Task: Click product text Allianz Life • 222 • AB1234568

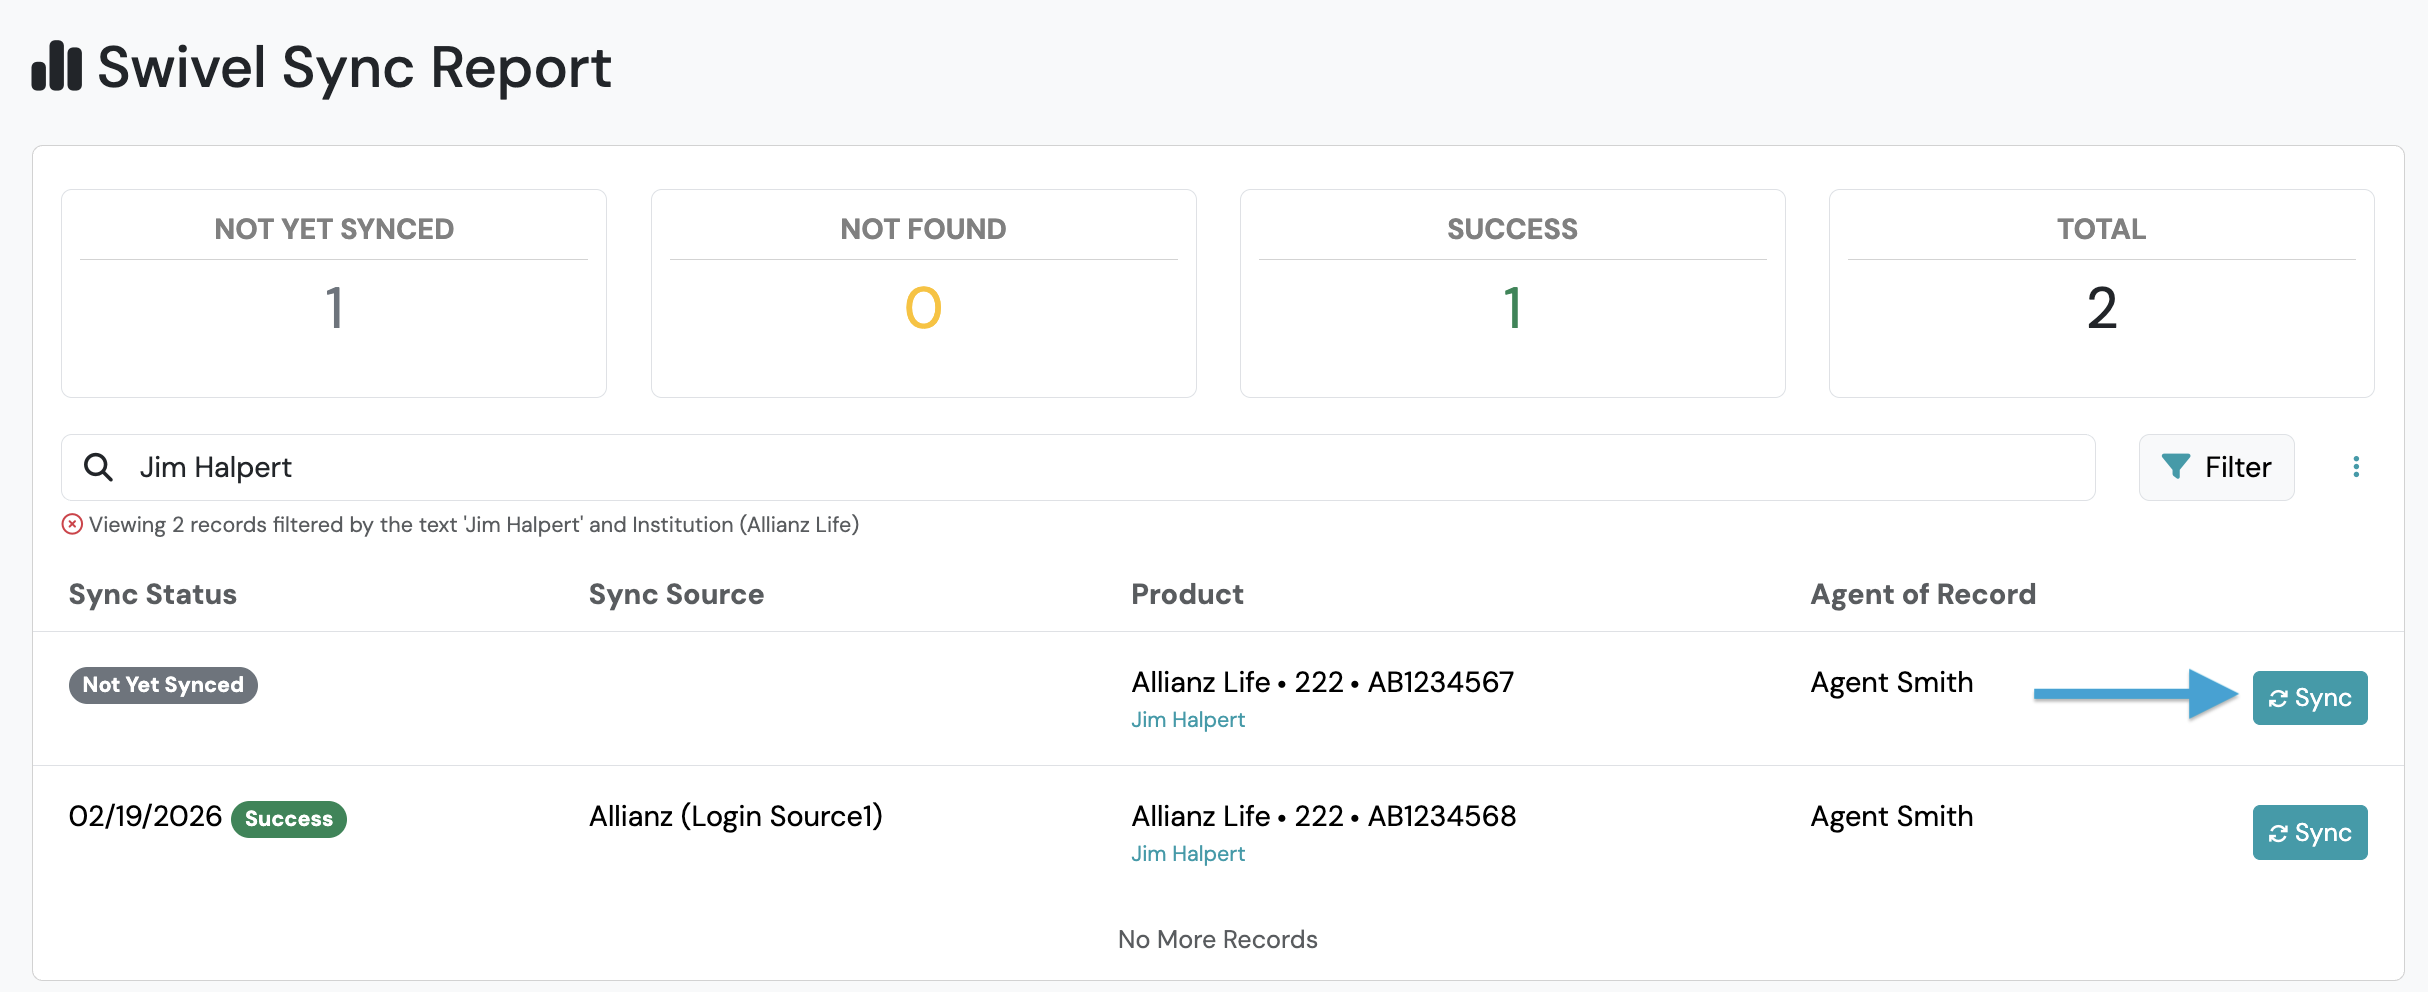Action: coord(1324,816)
